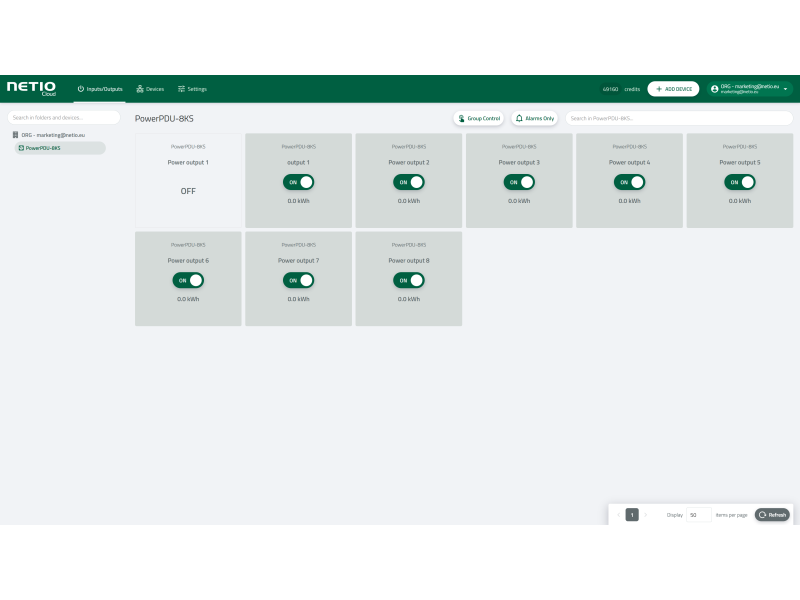Switch to the Devices tab

tap(150, 89)
